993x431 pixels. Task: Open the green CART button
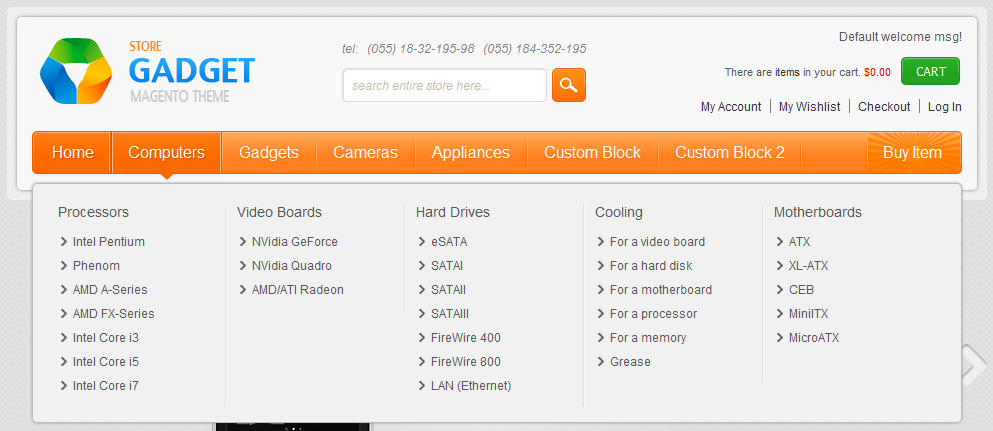(930, 72)
